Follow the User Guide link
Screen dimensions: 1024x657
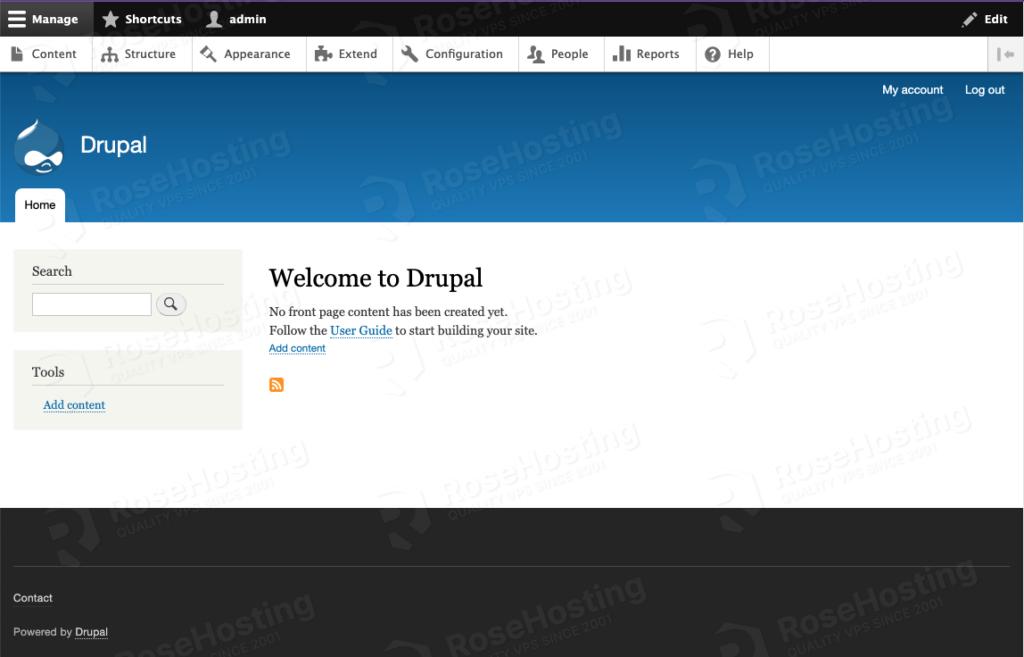[360, 330]
